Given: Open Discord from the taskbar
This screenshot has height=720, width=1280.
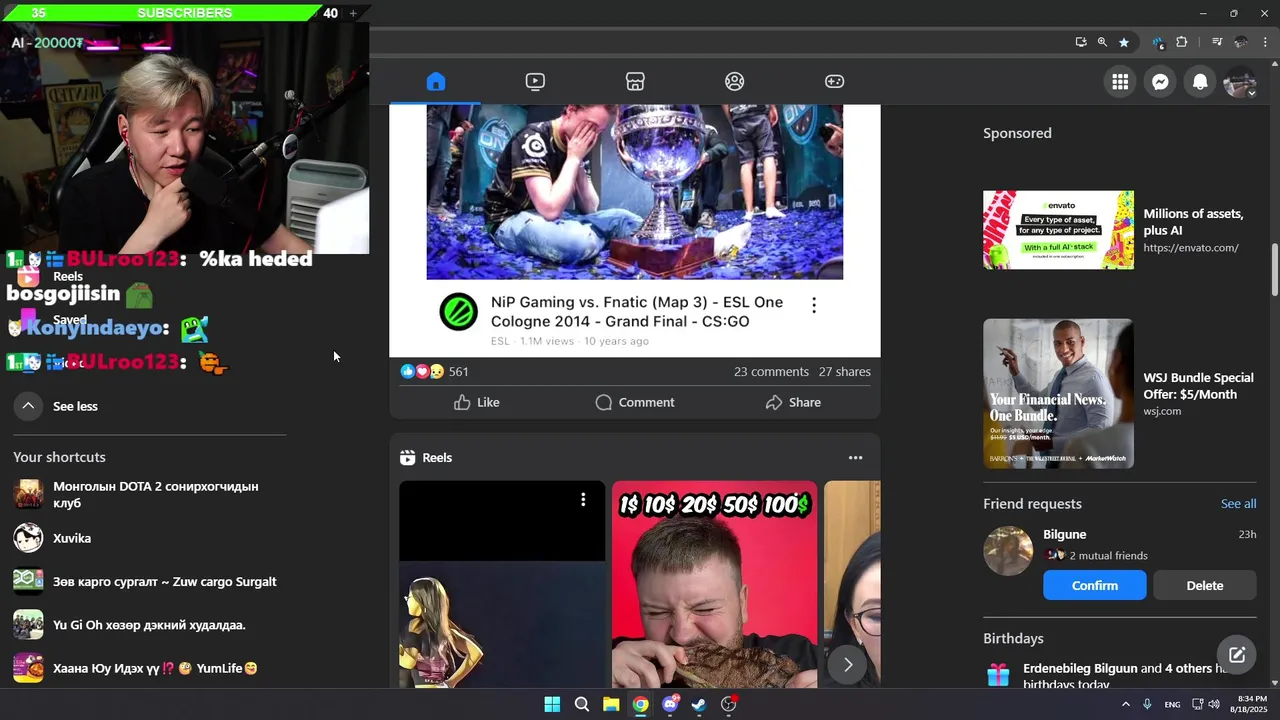Looking at the screenshot, I should click(670, 704).
